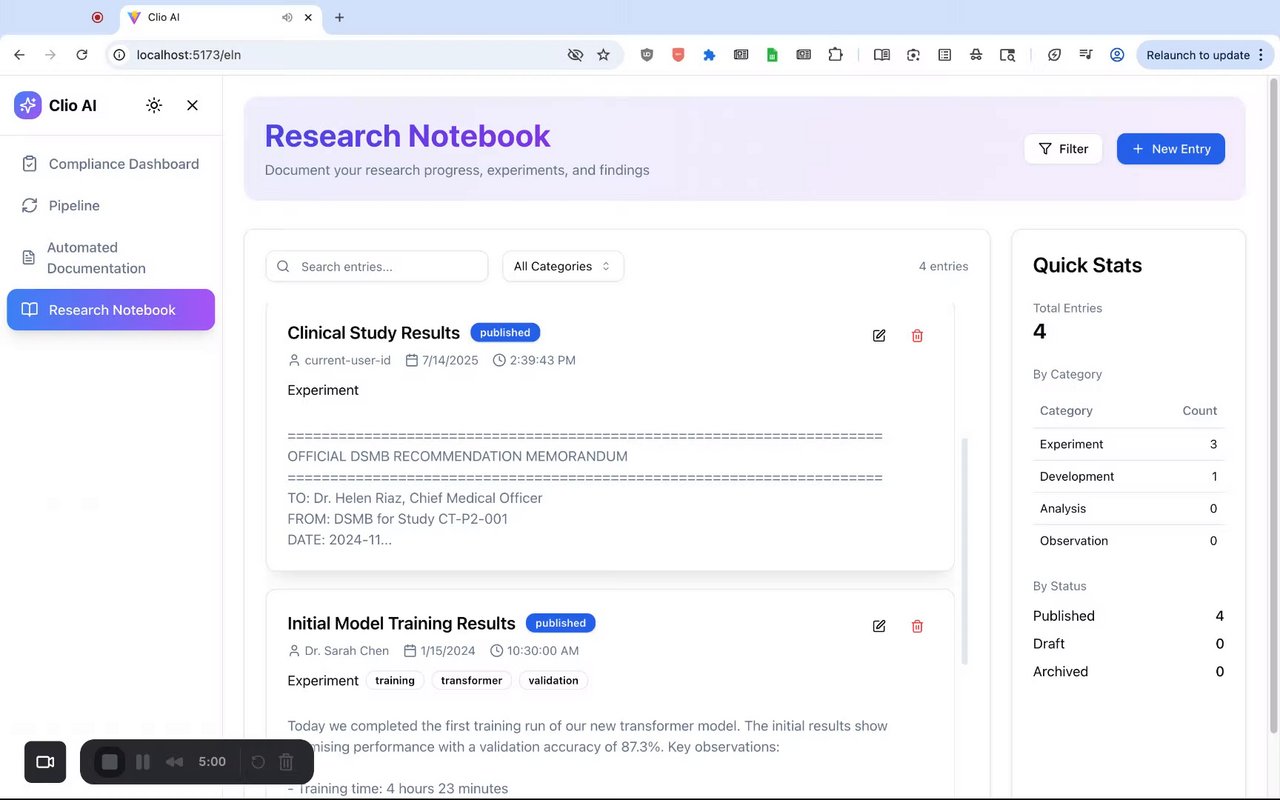Discard recording with trash icon
Viewport: 1280px width, 800px height.
pyautogui.click(x=286, y=762)
